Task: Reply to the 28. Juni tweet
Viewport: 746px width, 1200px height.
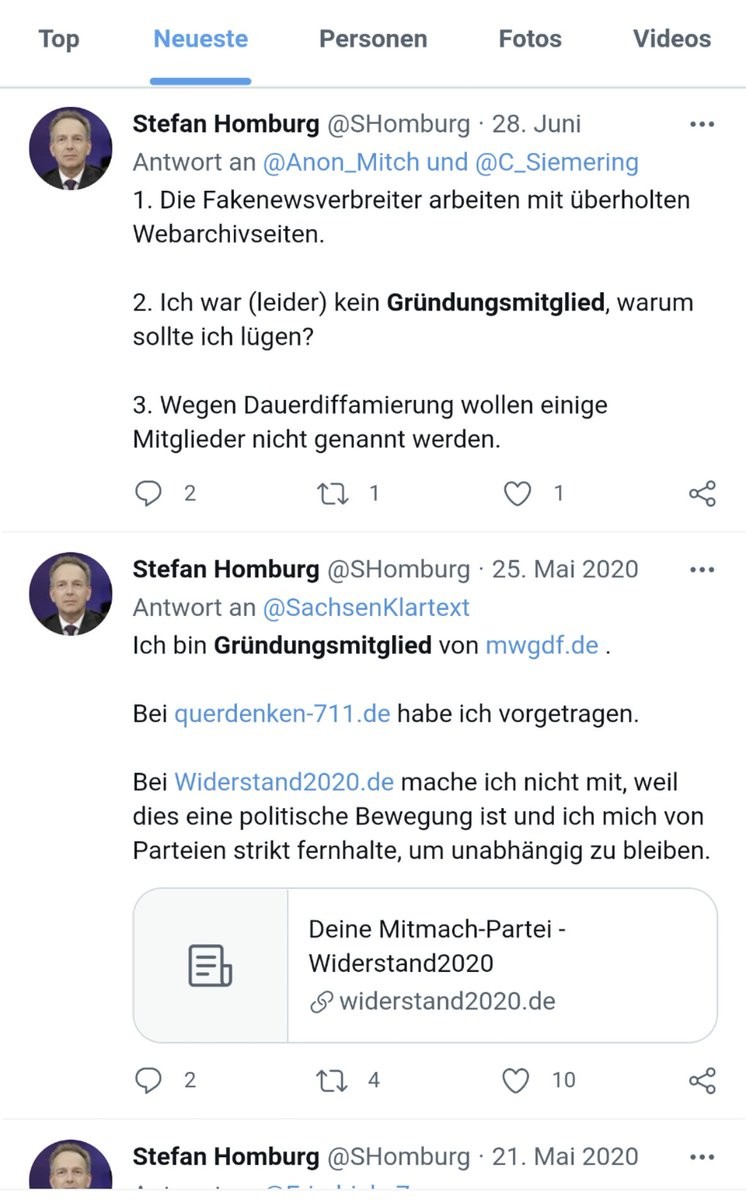Action: (x=148, y=493)
